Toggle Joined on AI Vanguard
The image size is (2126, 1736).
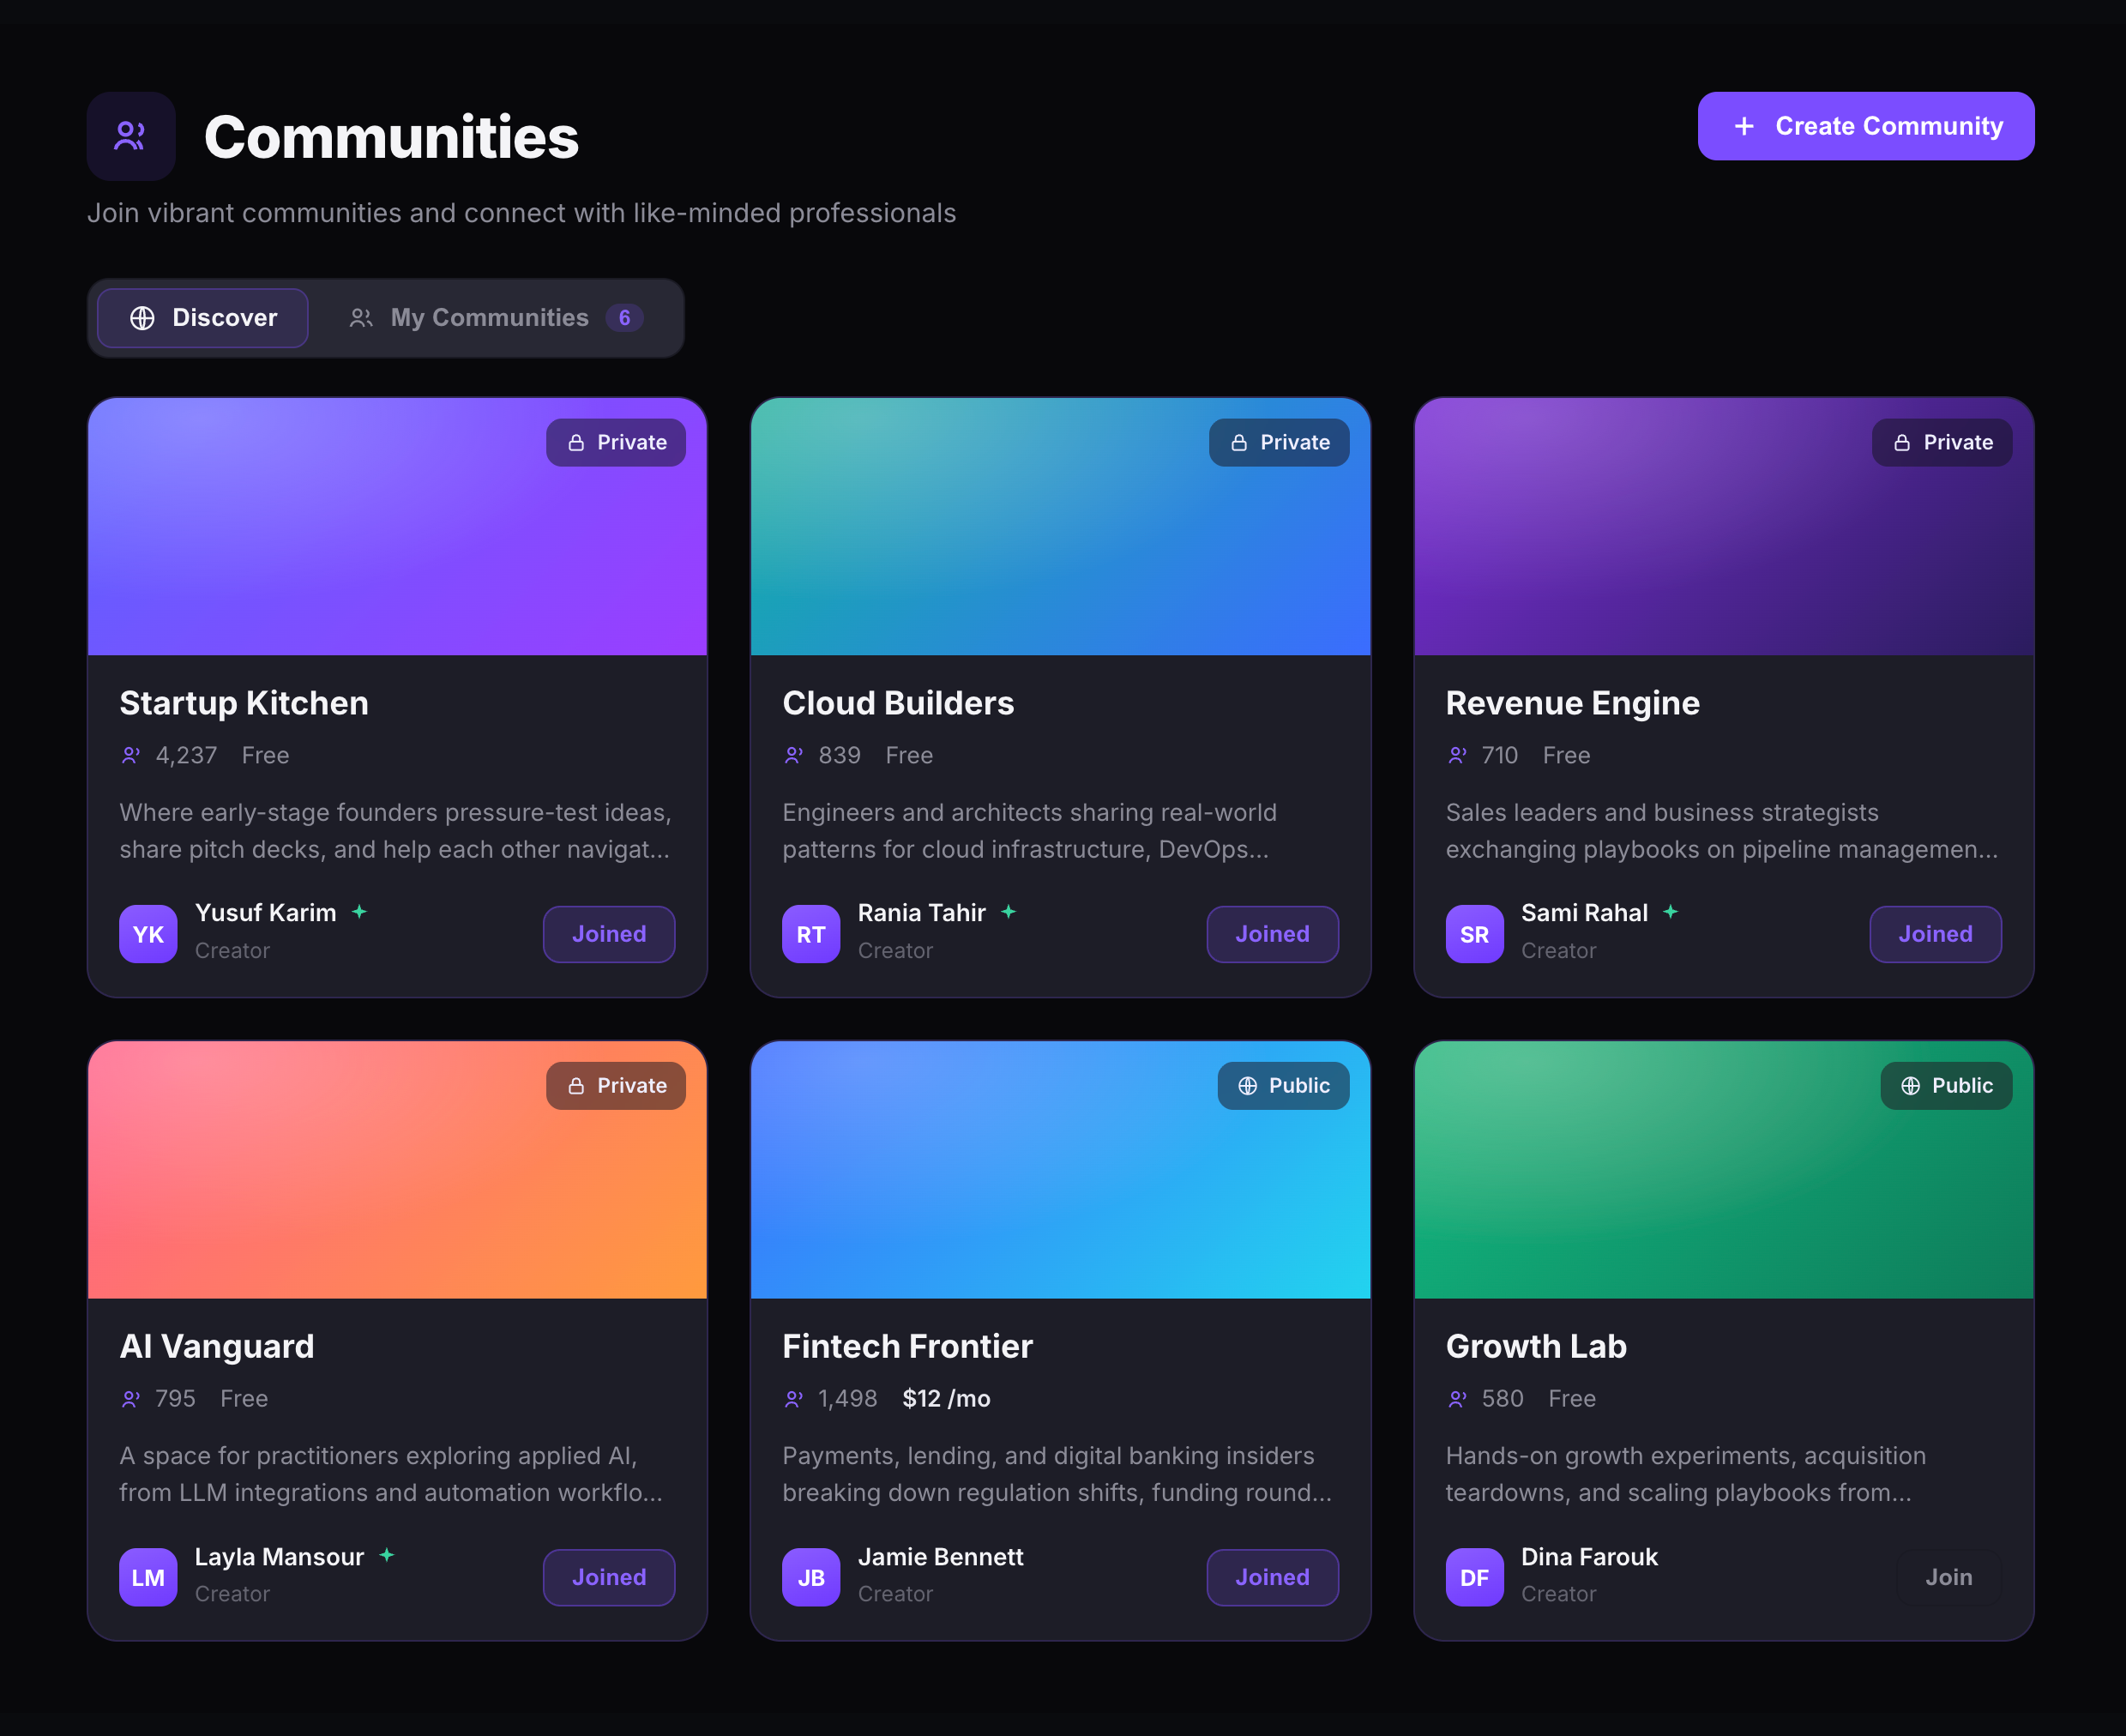pyautogui.click(x=609, y=1578)
